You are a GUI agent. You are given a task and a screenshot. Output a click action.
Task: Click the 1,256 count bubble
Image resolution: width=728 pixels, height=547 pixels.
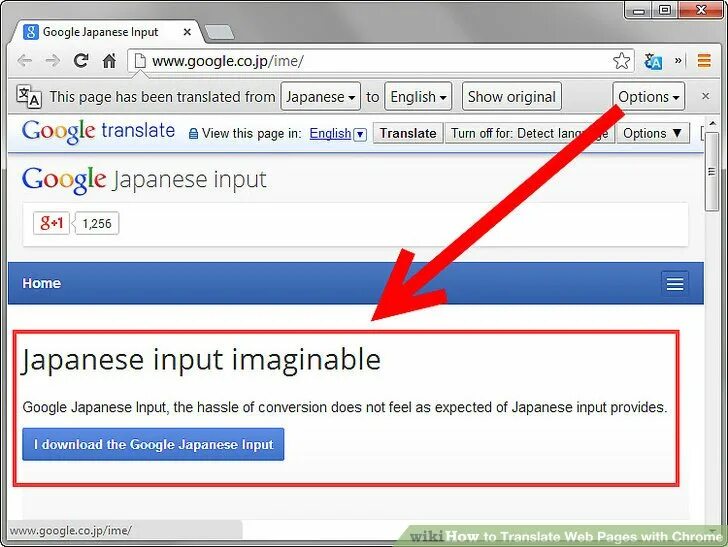coord(97,223)
